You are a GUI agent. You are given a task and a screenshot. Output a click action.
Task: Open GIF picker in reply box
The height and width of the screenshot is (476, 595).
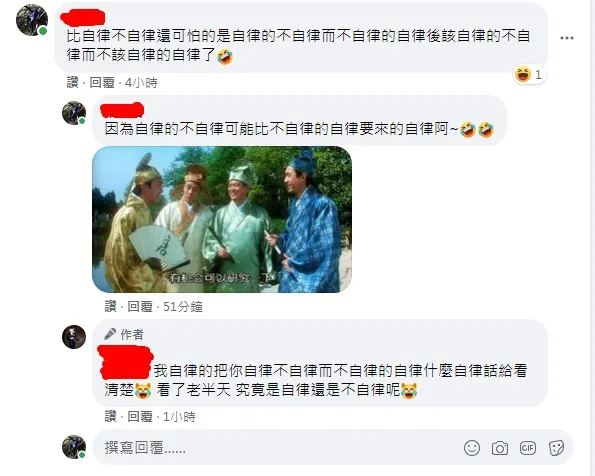coord(528,448)
